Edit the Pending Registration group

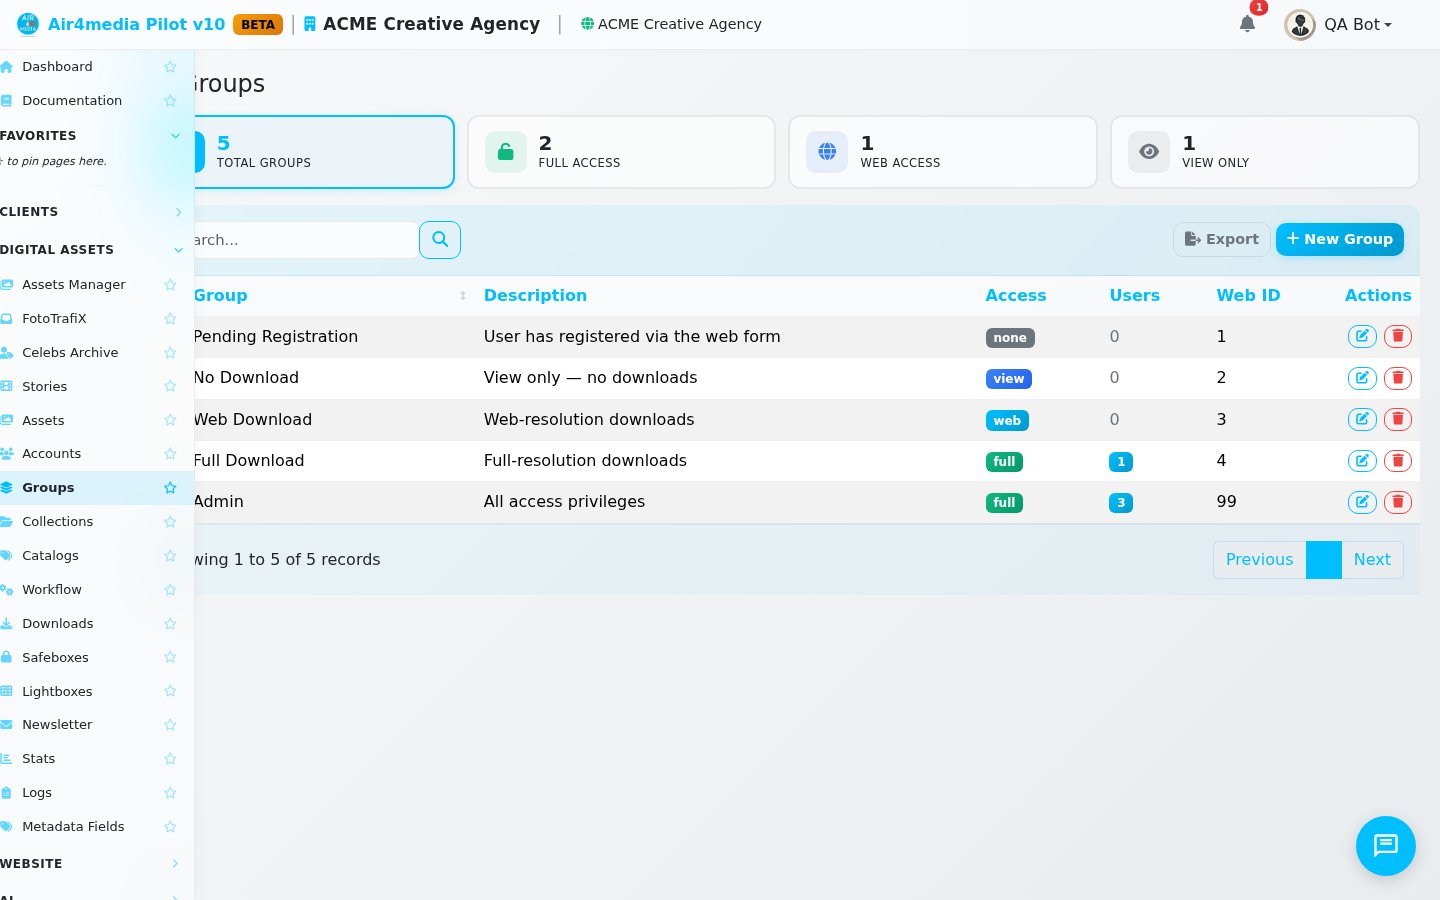point(1362,337)
